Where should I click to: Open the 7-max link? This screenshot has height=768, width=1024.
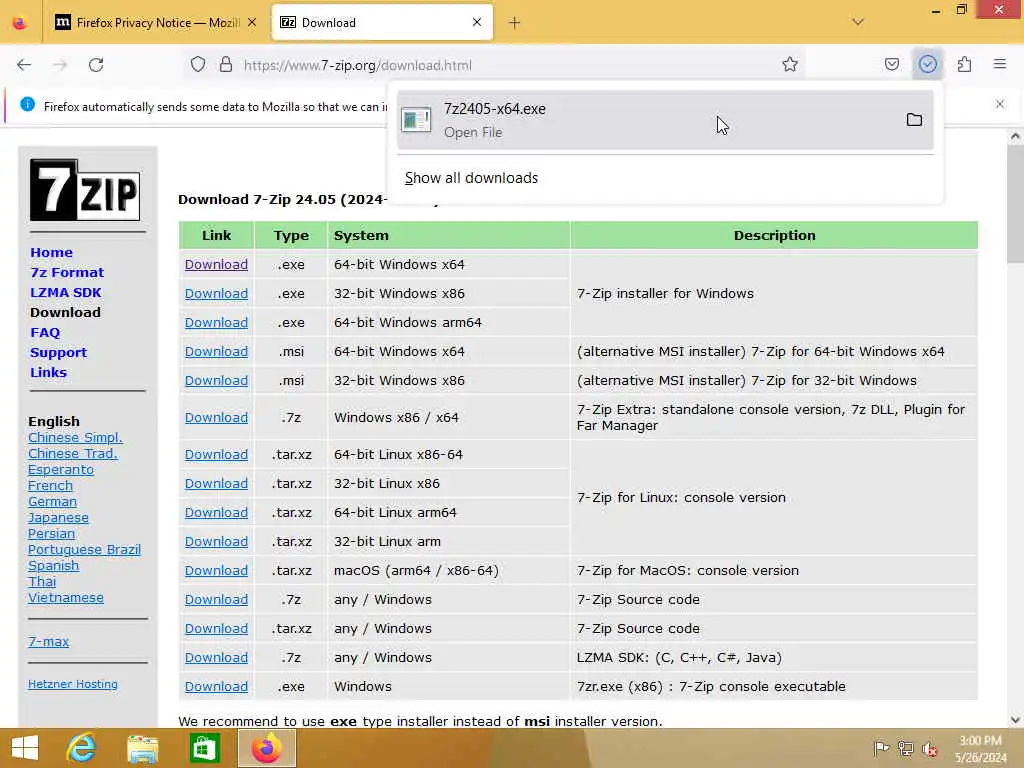coord(48,641)
